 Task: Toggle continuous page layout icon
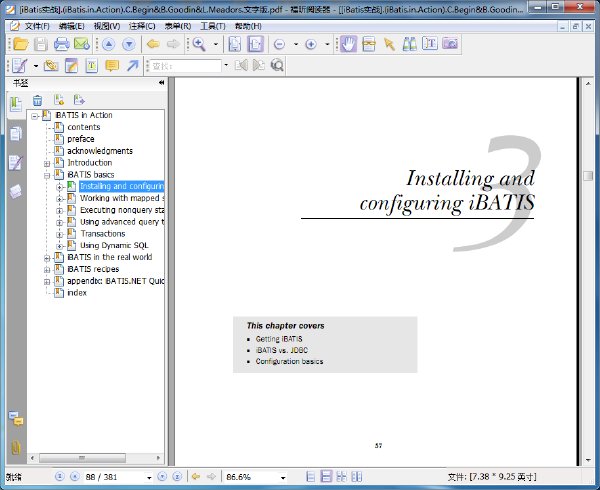[x=326, y=477]
